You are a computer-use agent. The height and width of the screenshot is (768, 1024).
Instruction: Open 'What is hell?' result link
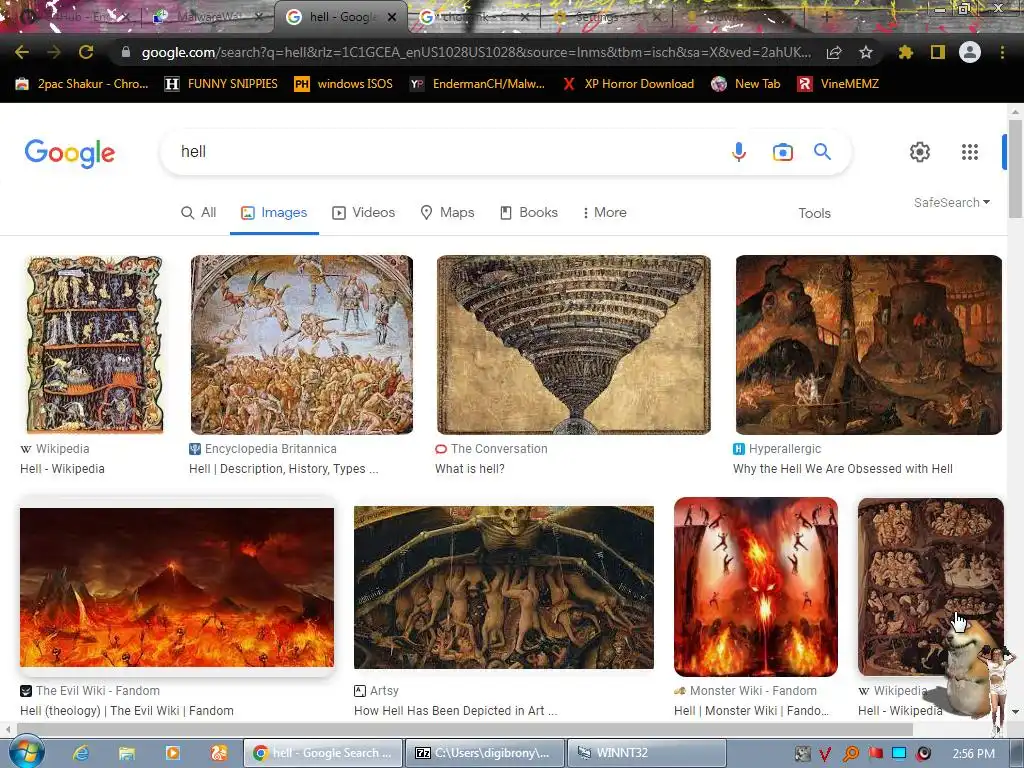[470, 469]
